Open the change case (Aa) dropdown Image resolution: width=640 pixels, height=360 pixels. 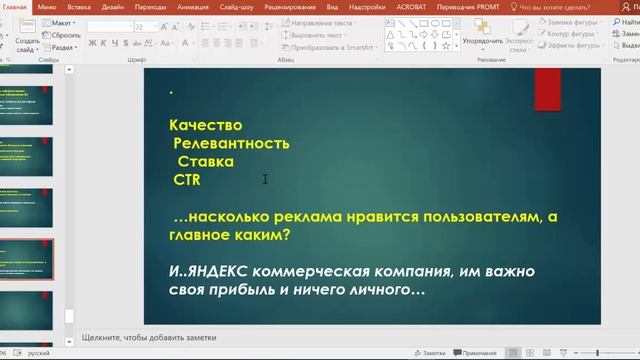167,43
